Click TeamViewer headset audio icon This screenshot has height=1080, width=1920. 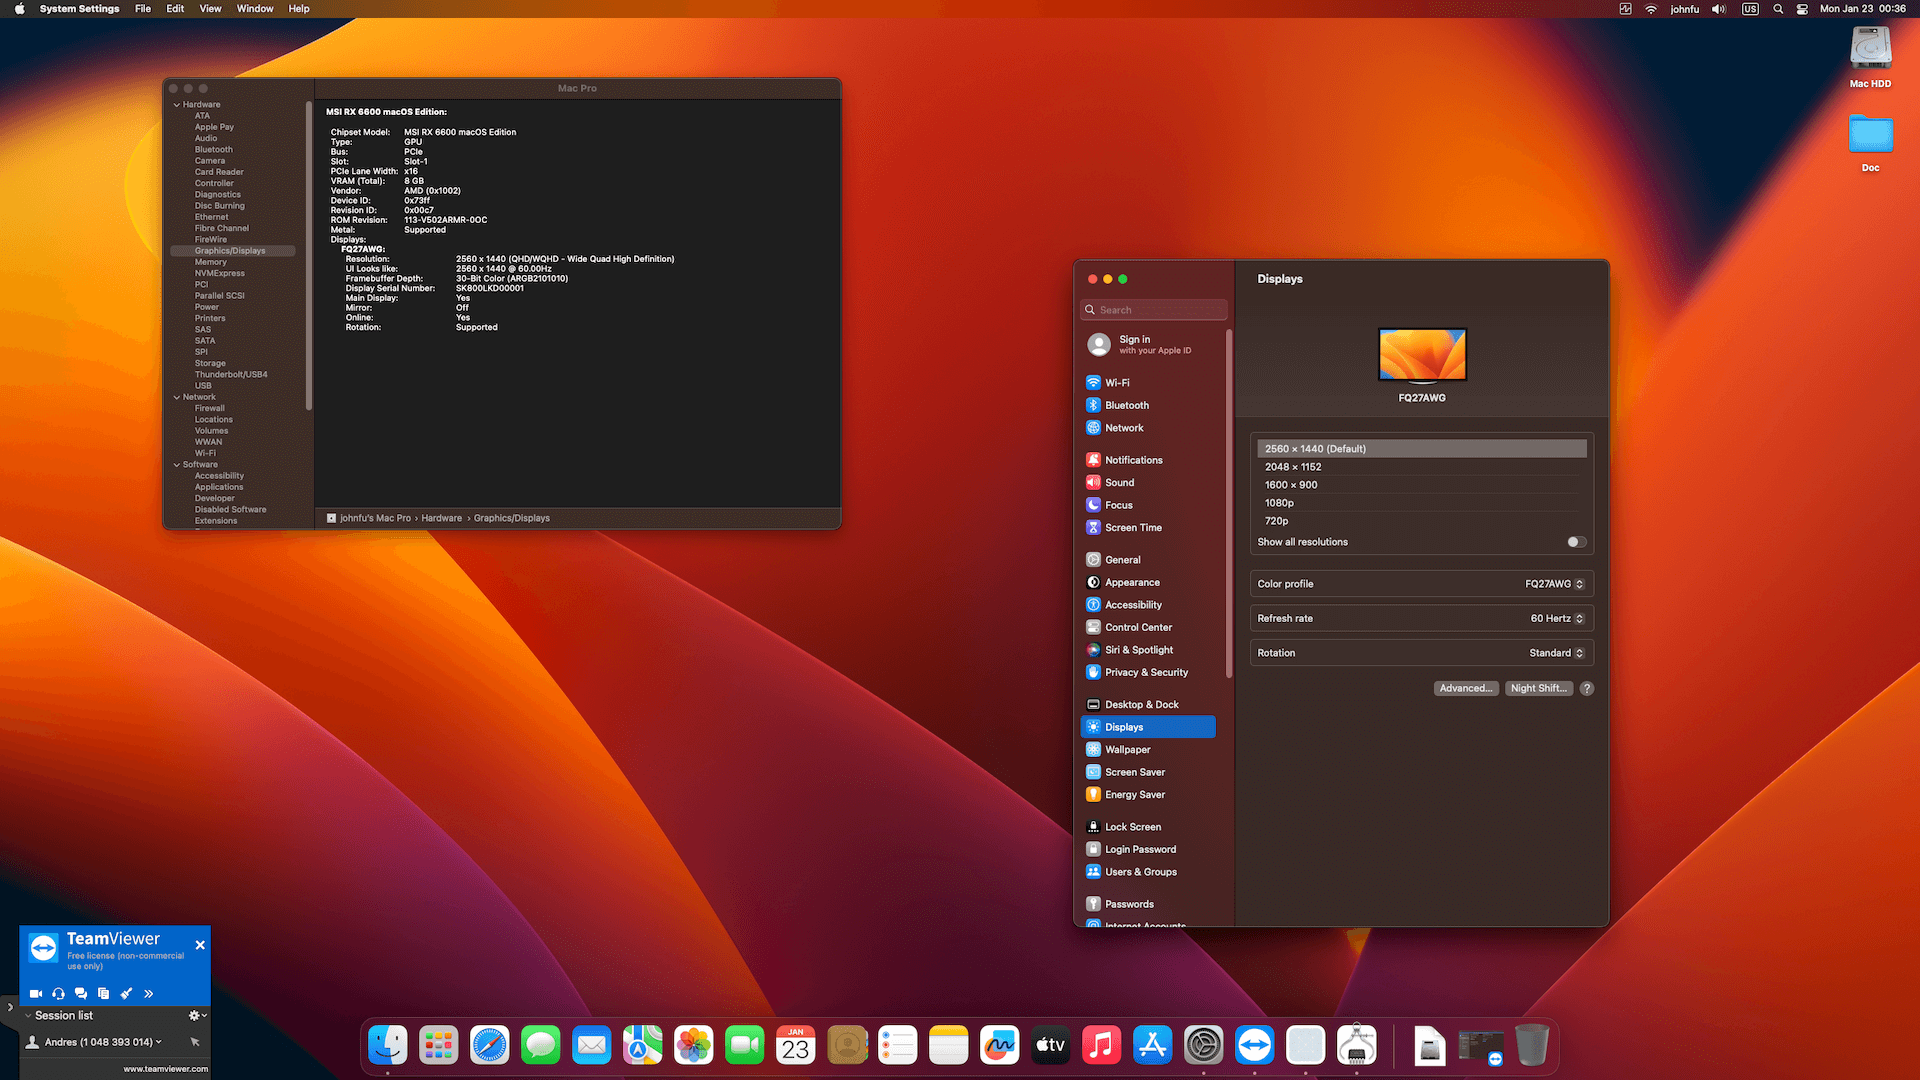58,994
